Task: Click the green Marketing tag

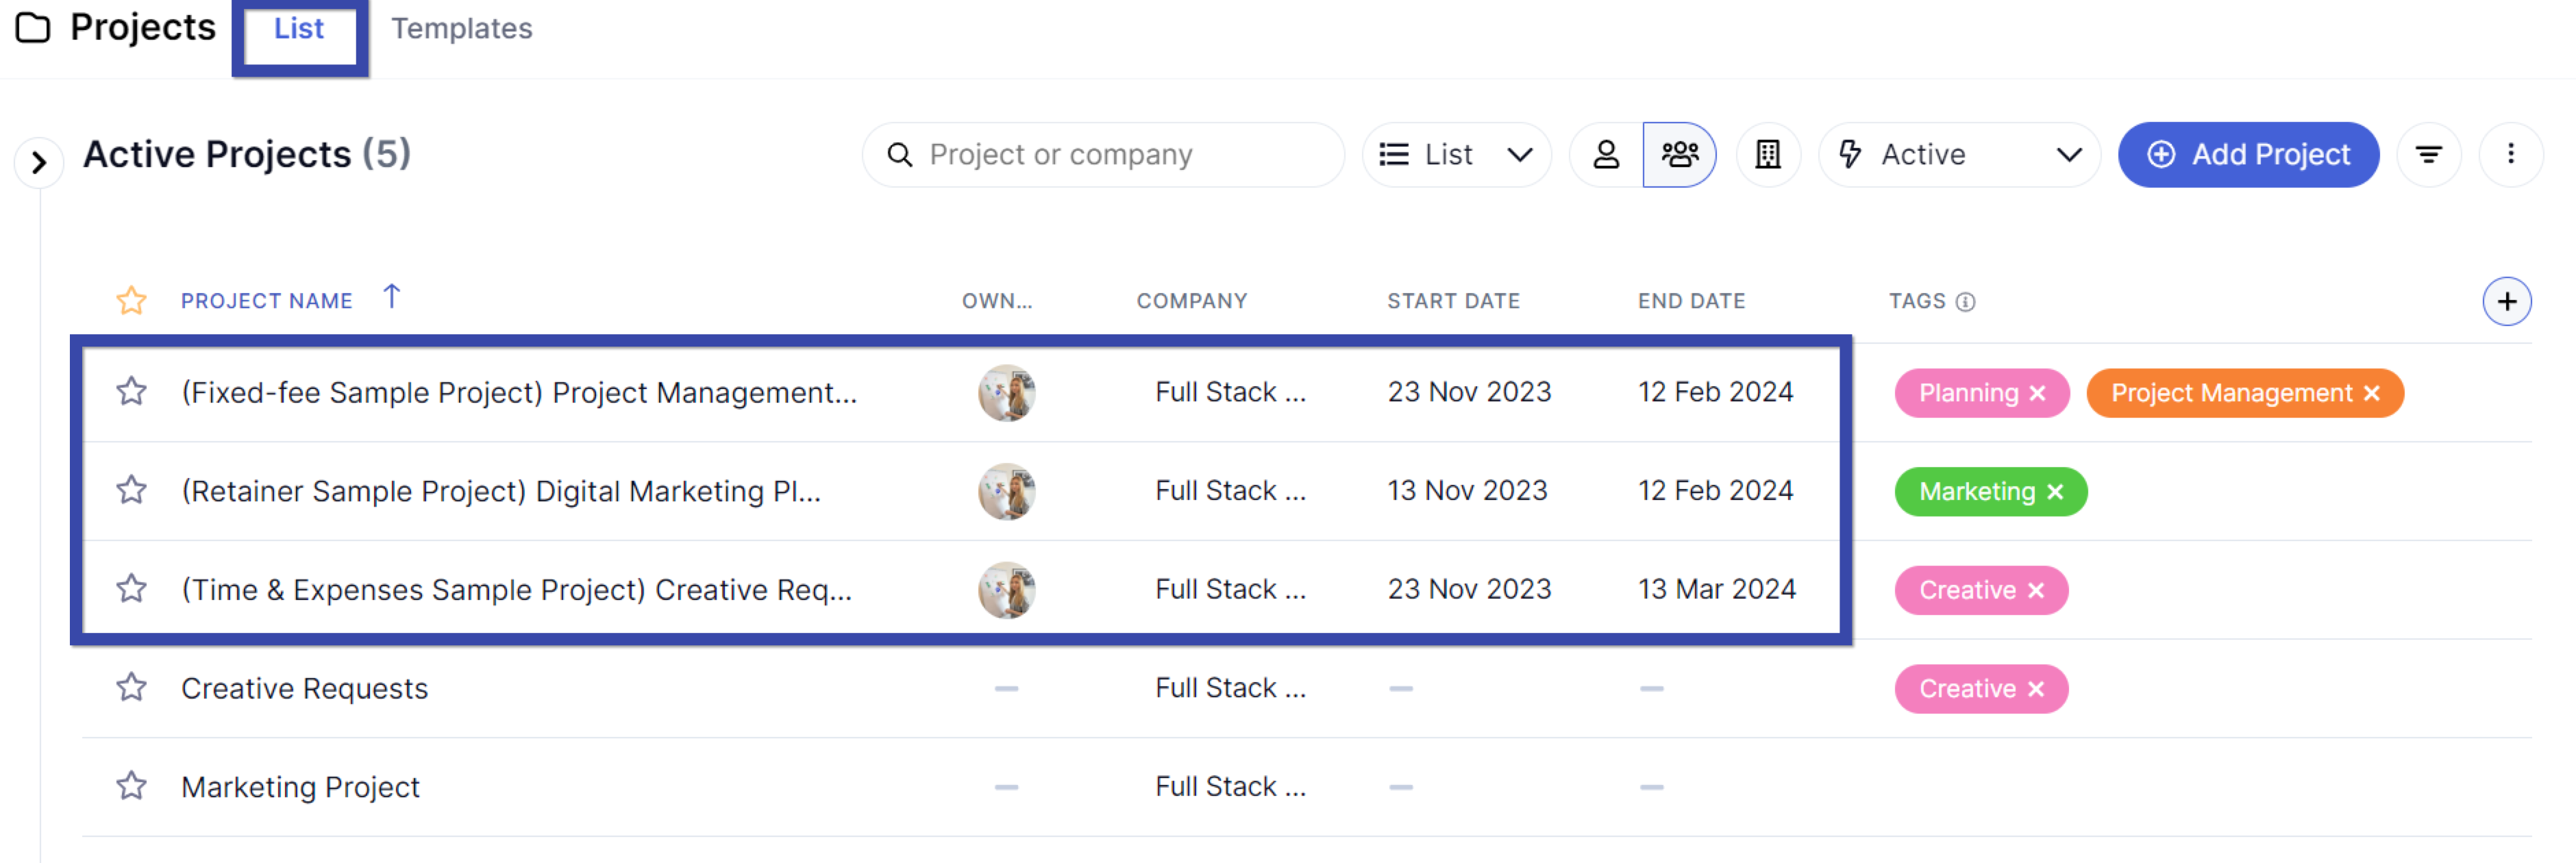Action: click(1990, 491)
